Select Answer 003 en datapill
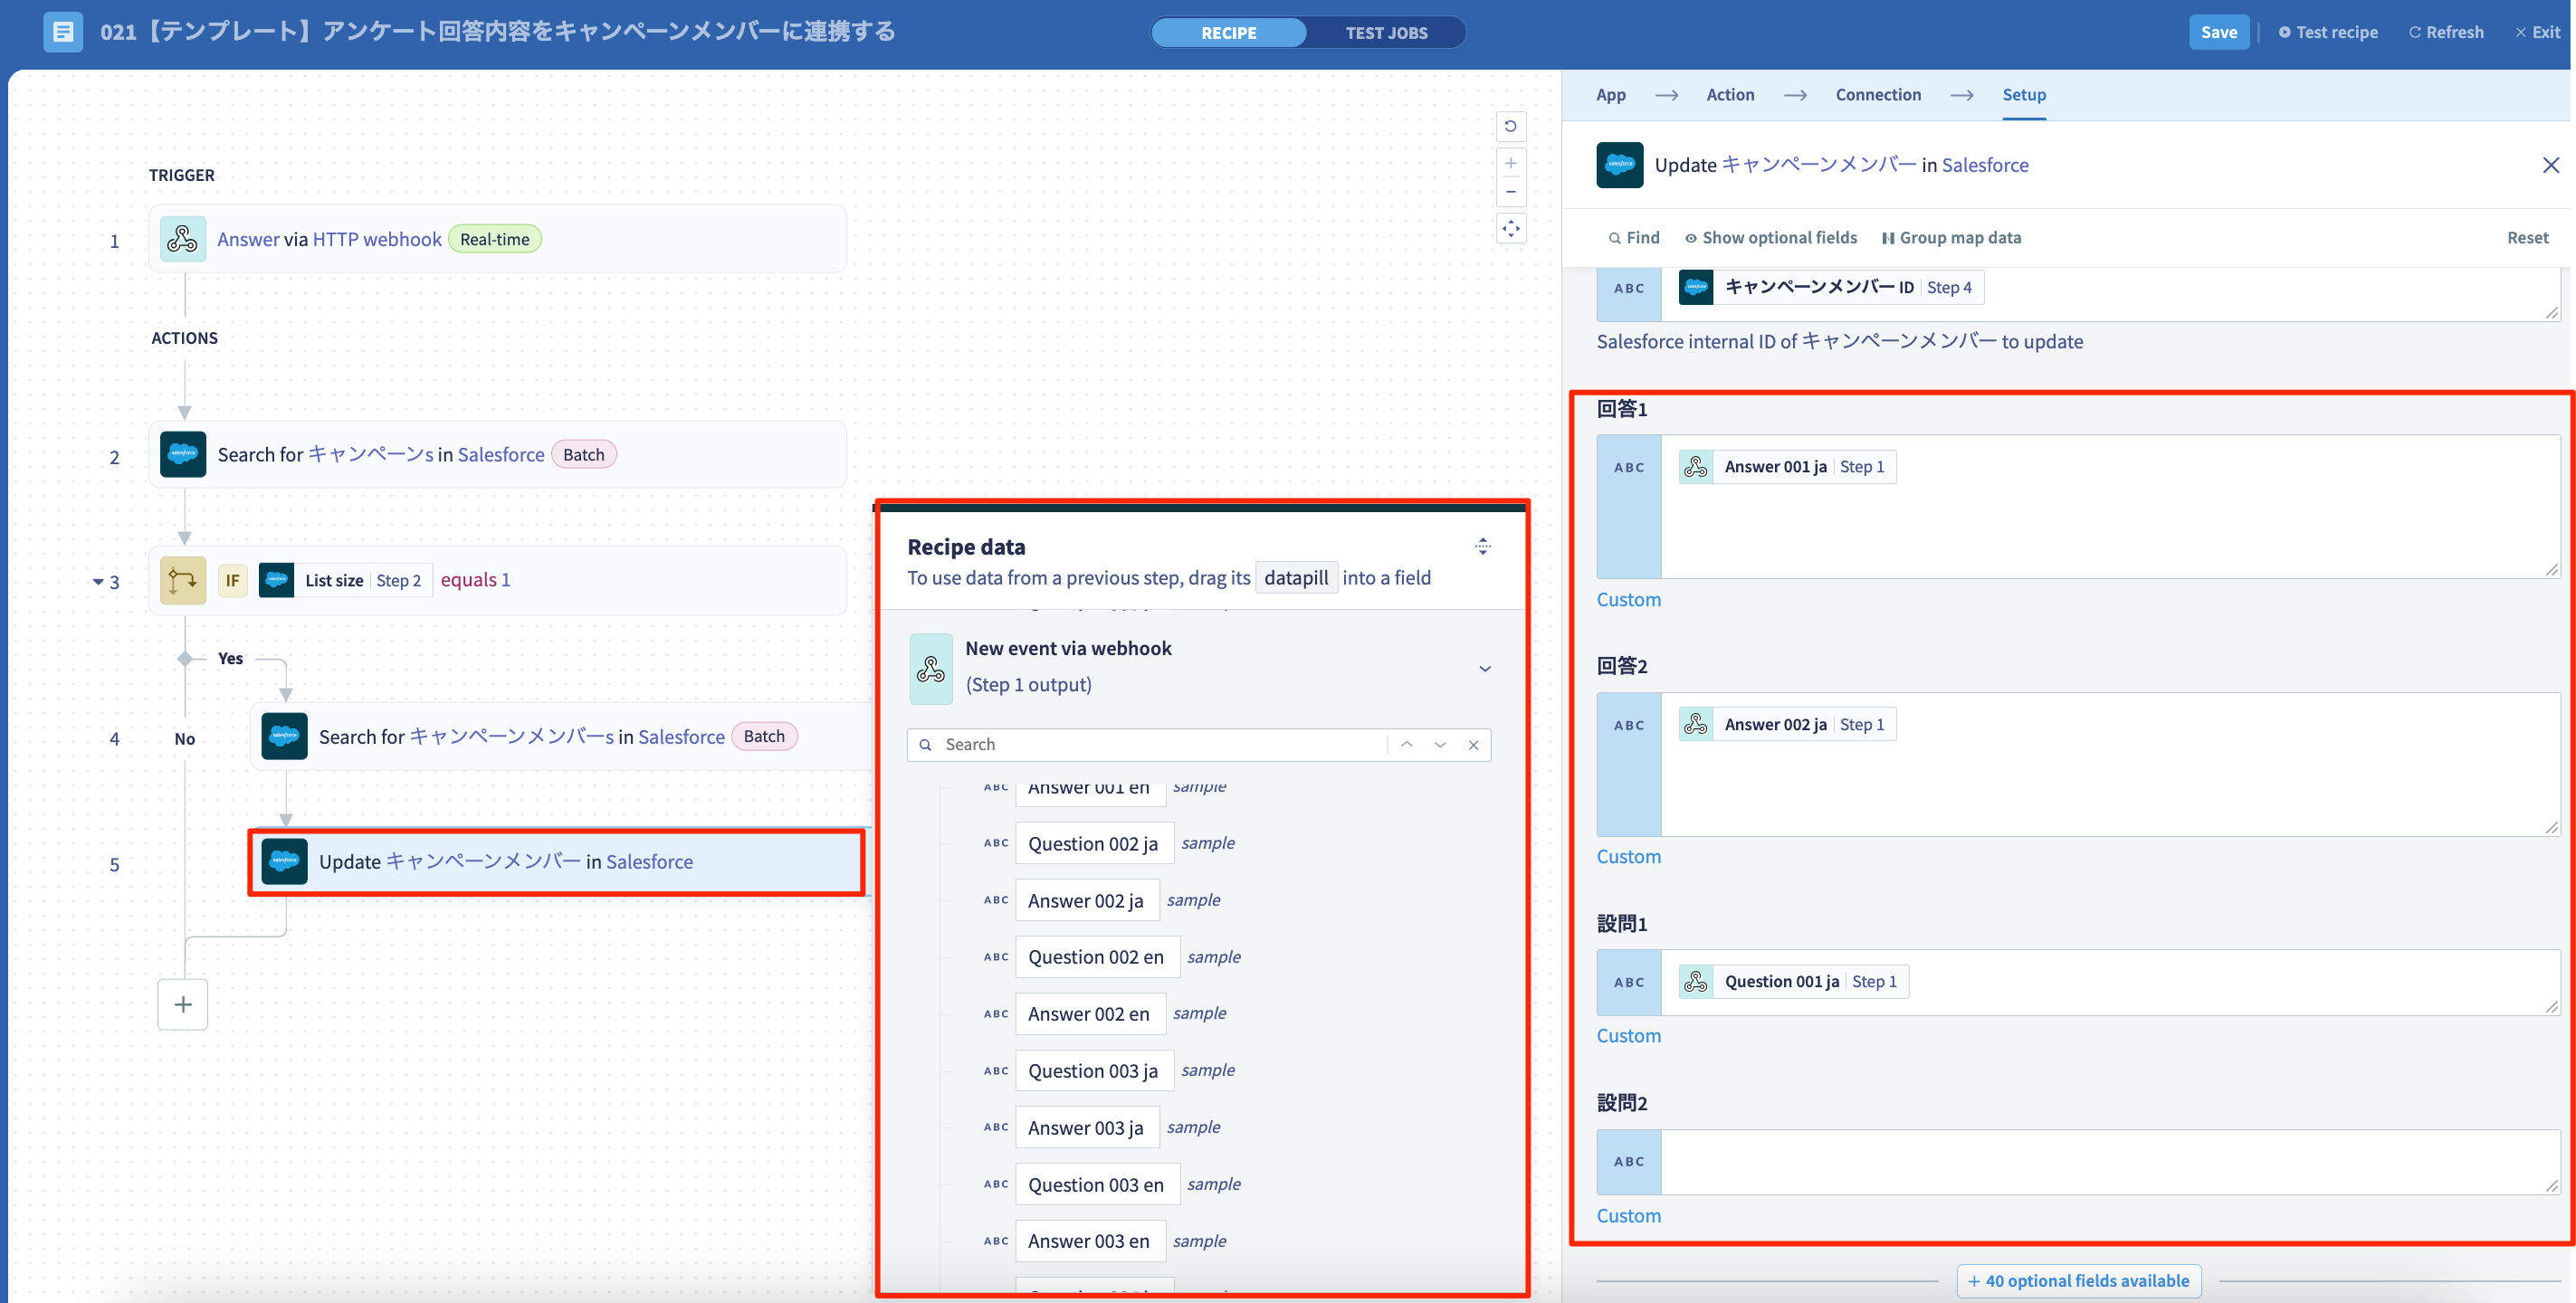This screenshot has width=2576, height=1303. [x=1089, y=1240]
